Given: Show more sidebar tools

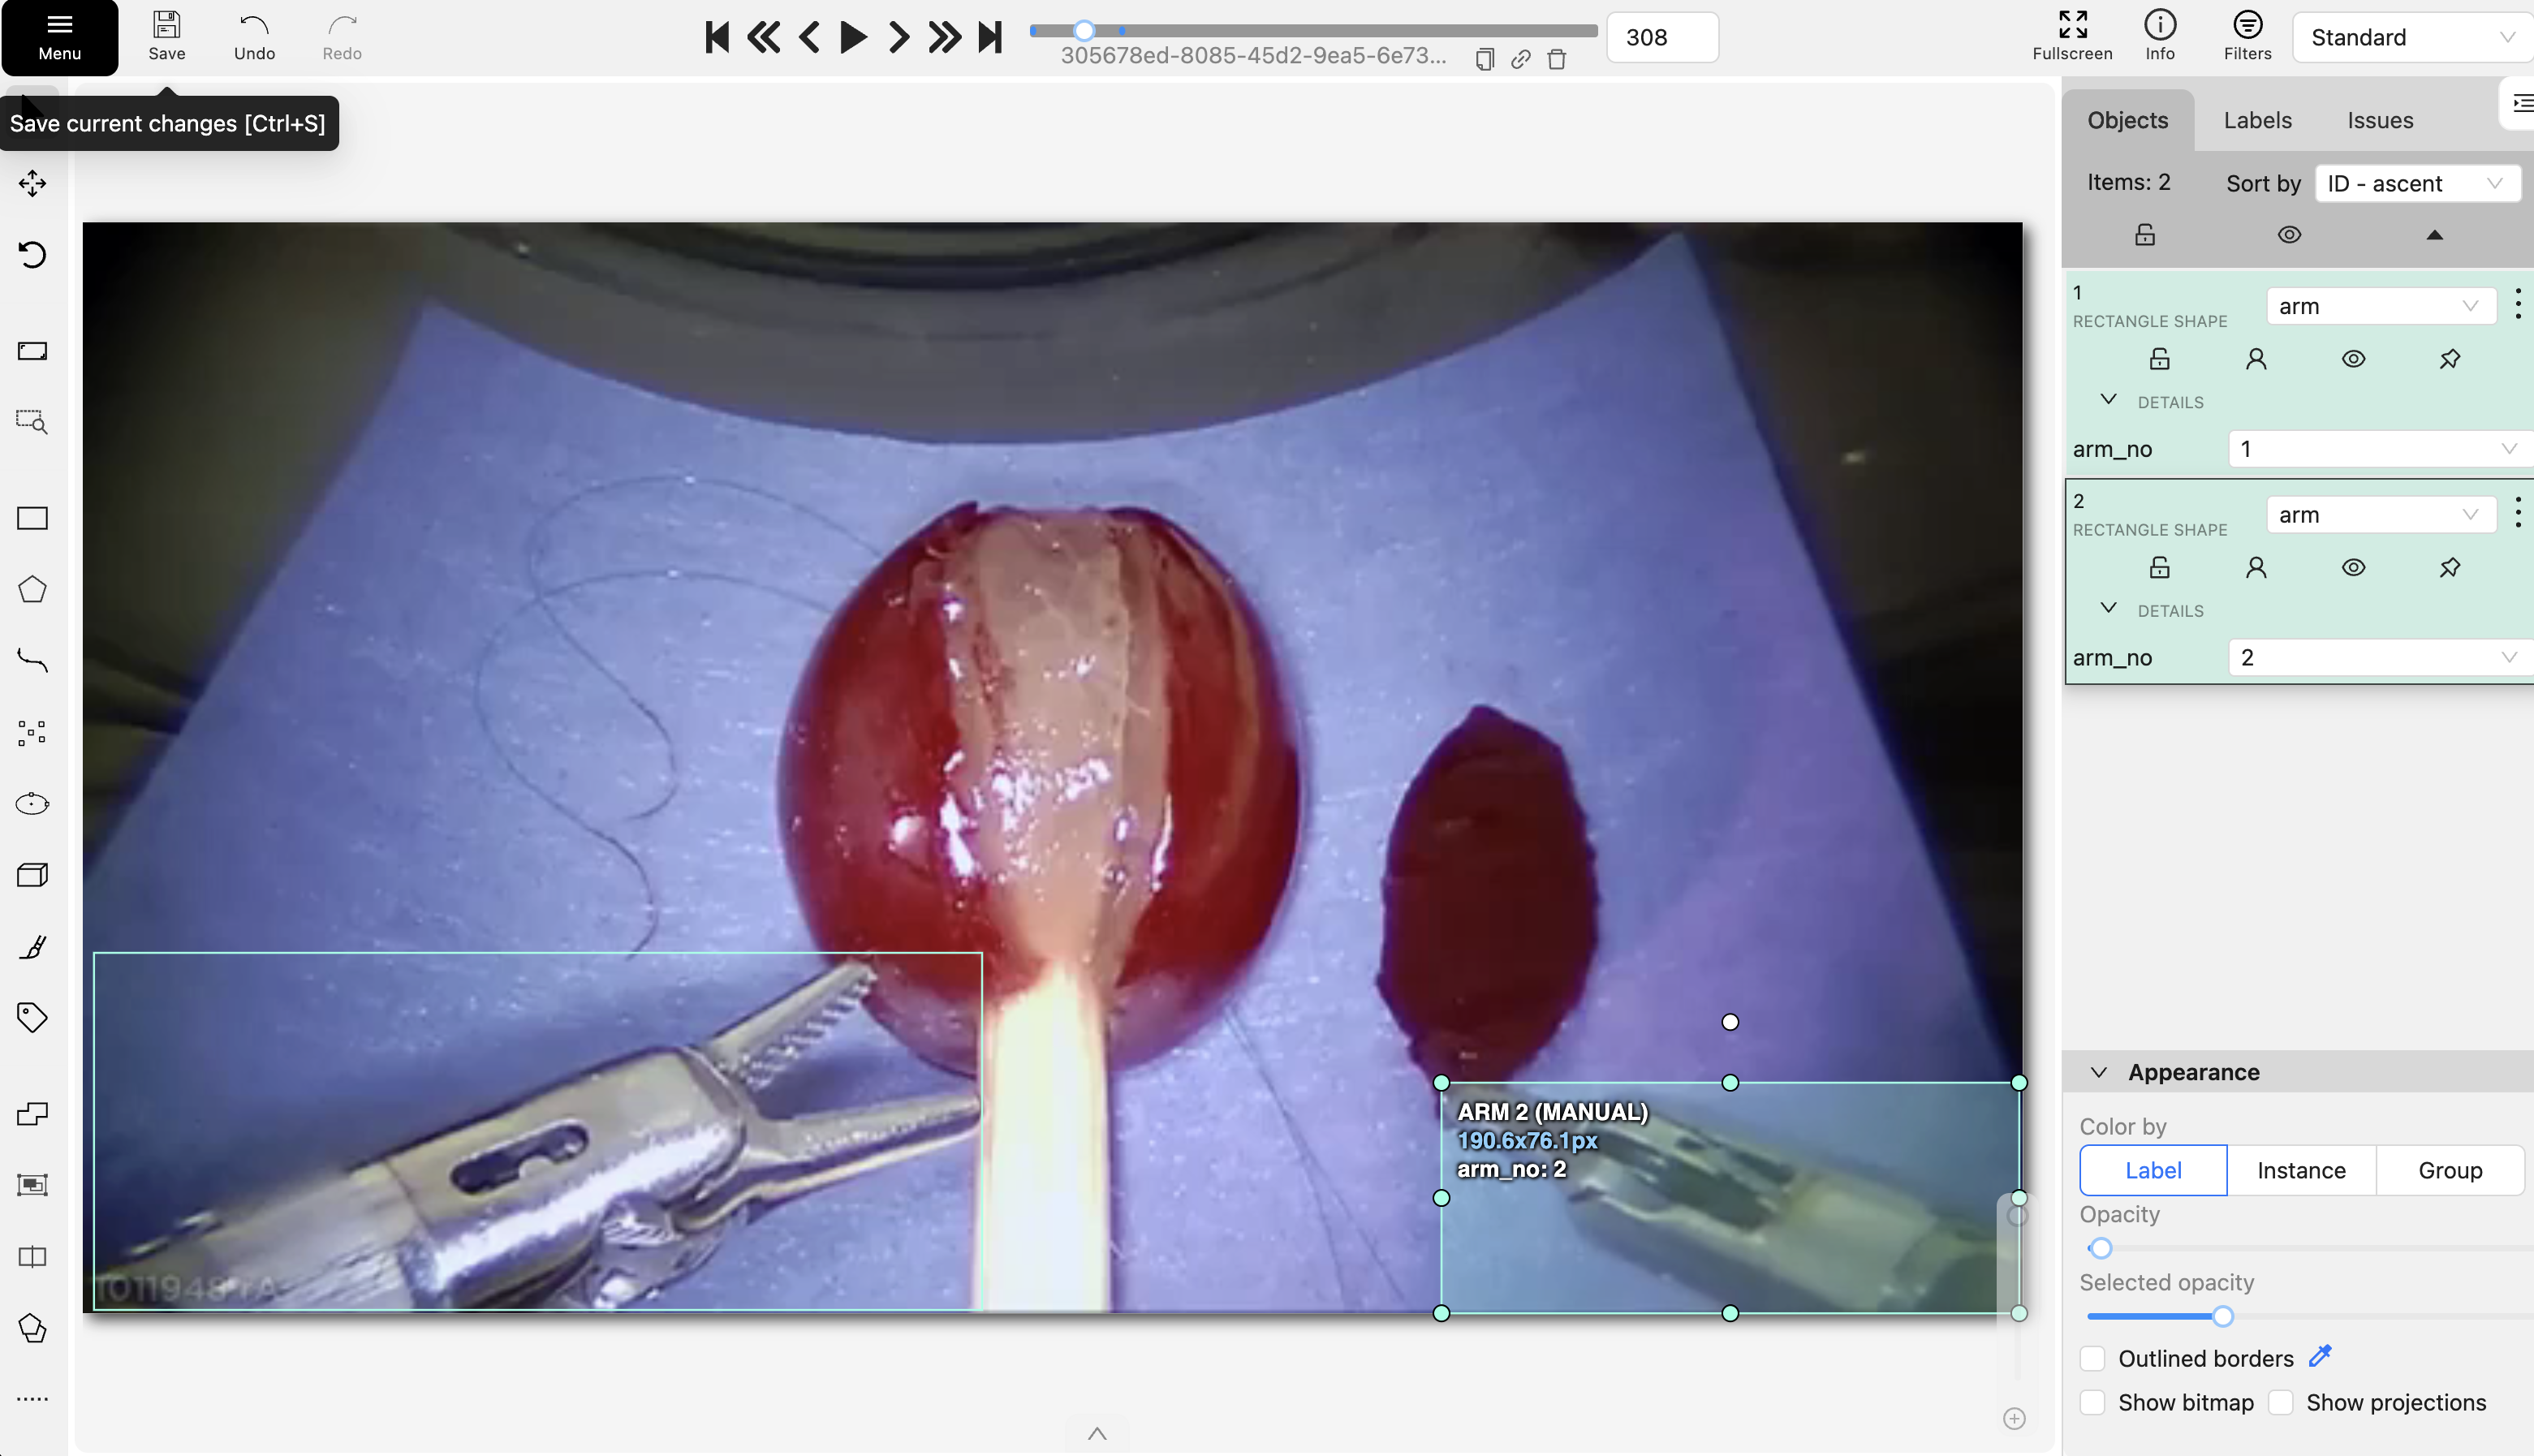Looking at the screenshot, I should pos(32,1399).
